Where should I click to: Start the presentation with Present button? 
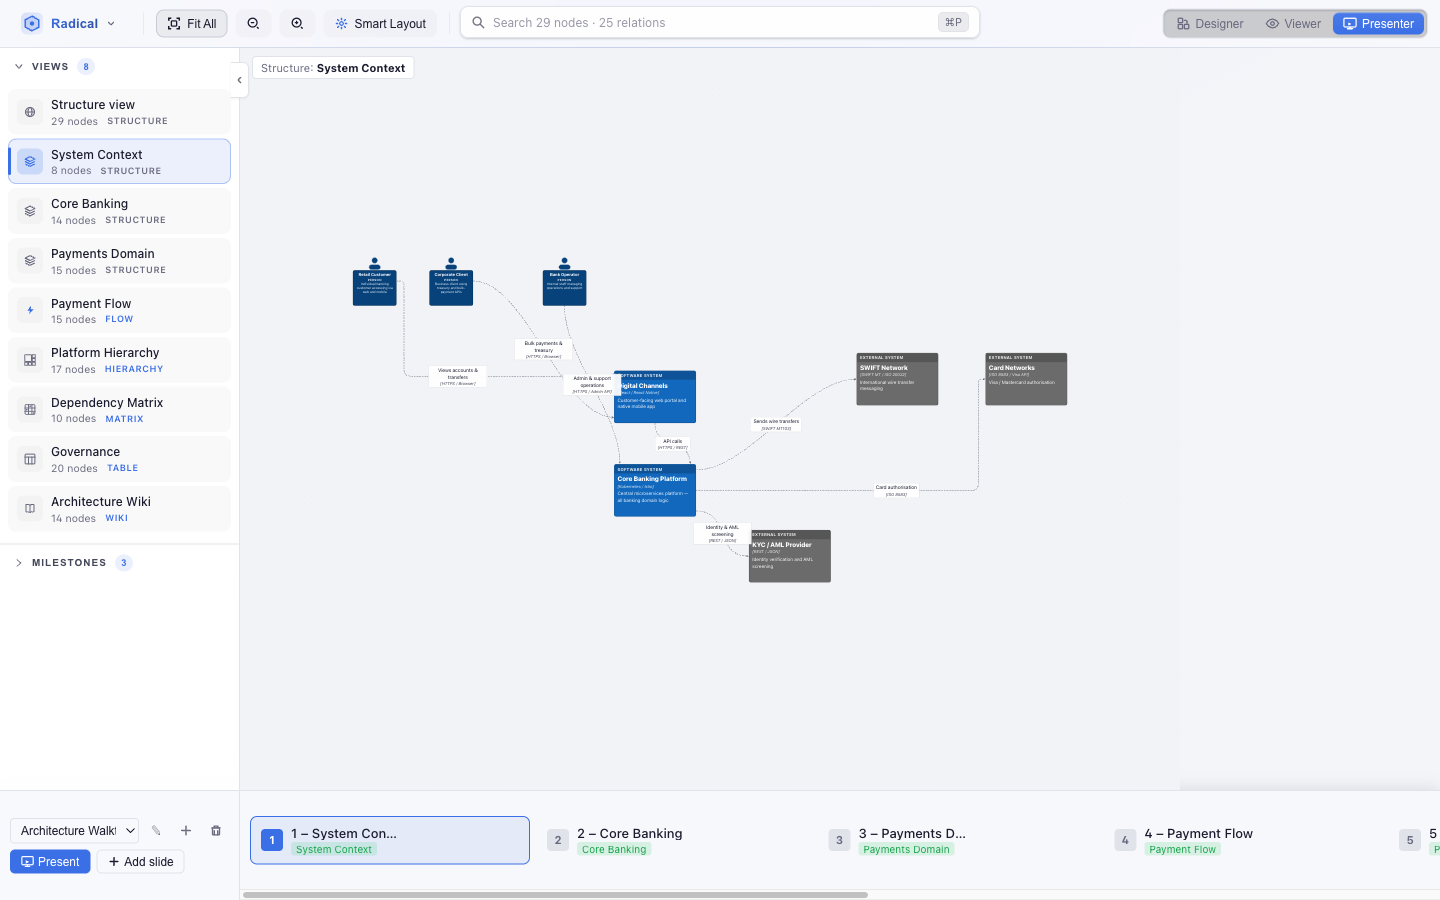[50, 862]
